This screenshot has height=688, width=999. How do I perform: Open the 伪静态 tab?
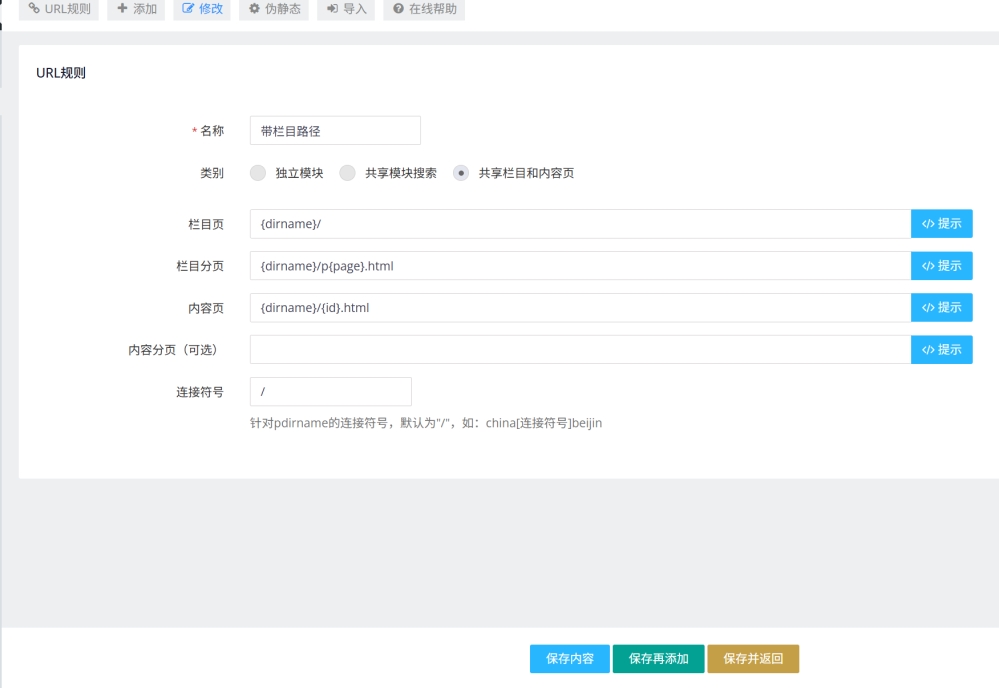[274, 9]
